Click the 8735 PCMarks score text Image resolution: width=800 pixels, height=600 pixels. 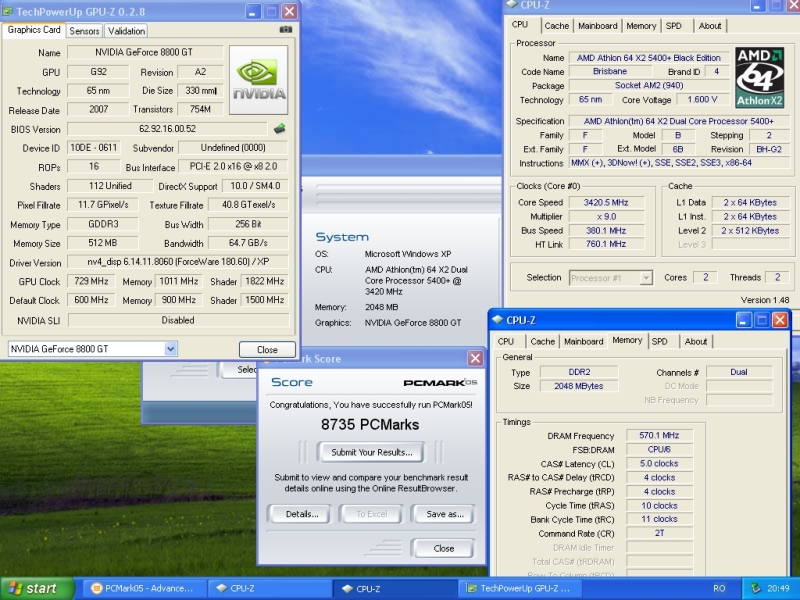point(370,424)
